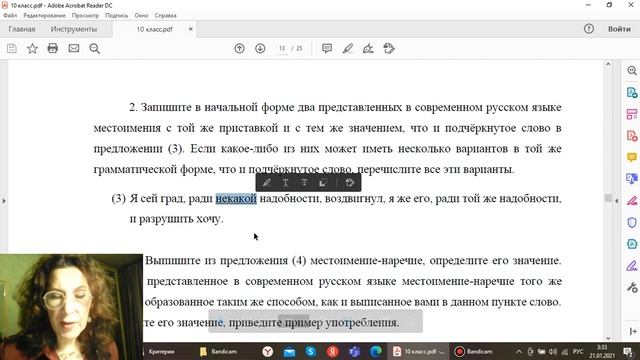Screen dimensions: 640x360
Task: Open Organize Pages tool in sidebar
Action: point(632,114)
